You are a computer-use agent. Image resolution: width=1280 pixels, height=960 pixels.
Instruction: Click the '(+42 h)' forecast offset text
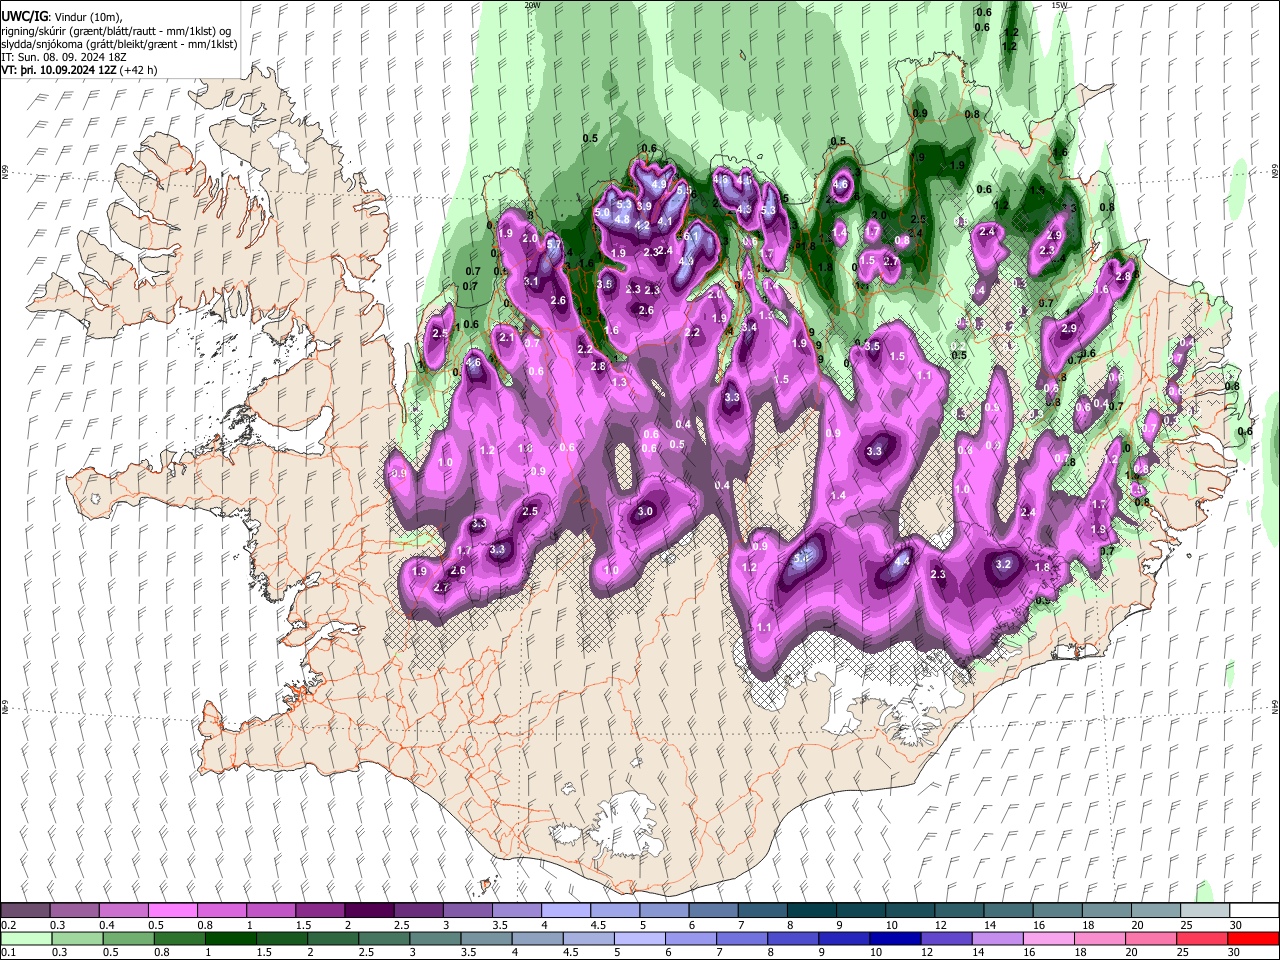139,70
